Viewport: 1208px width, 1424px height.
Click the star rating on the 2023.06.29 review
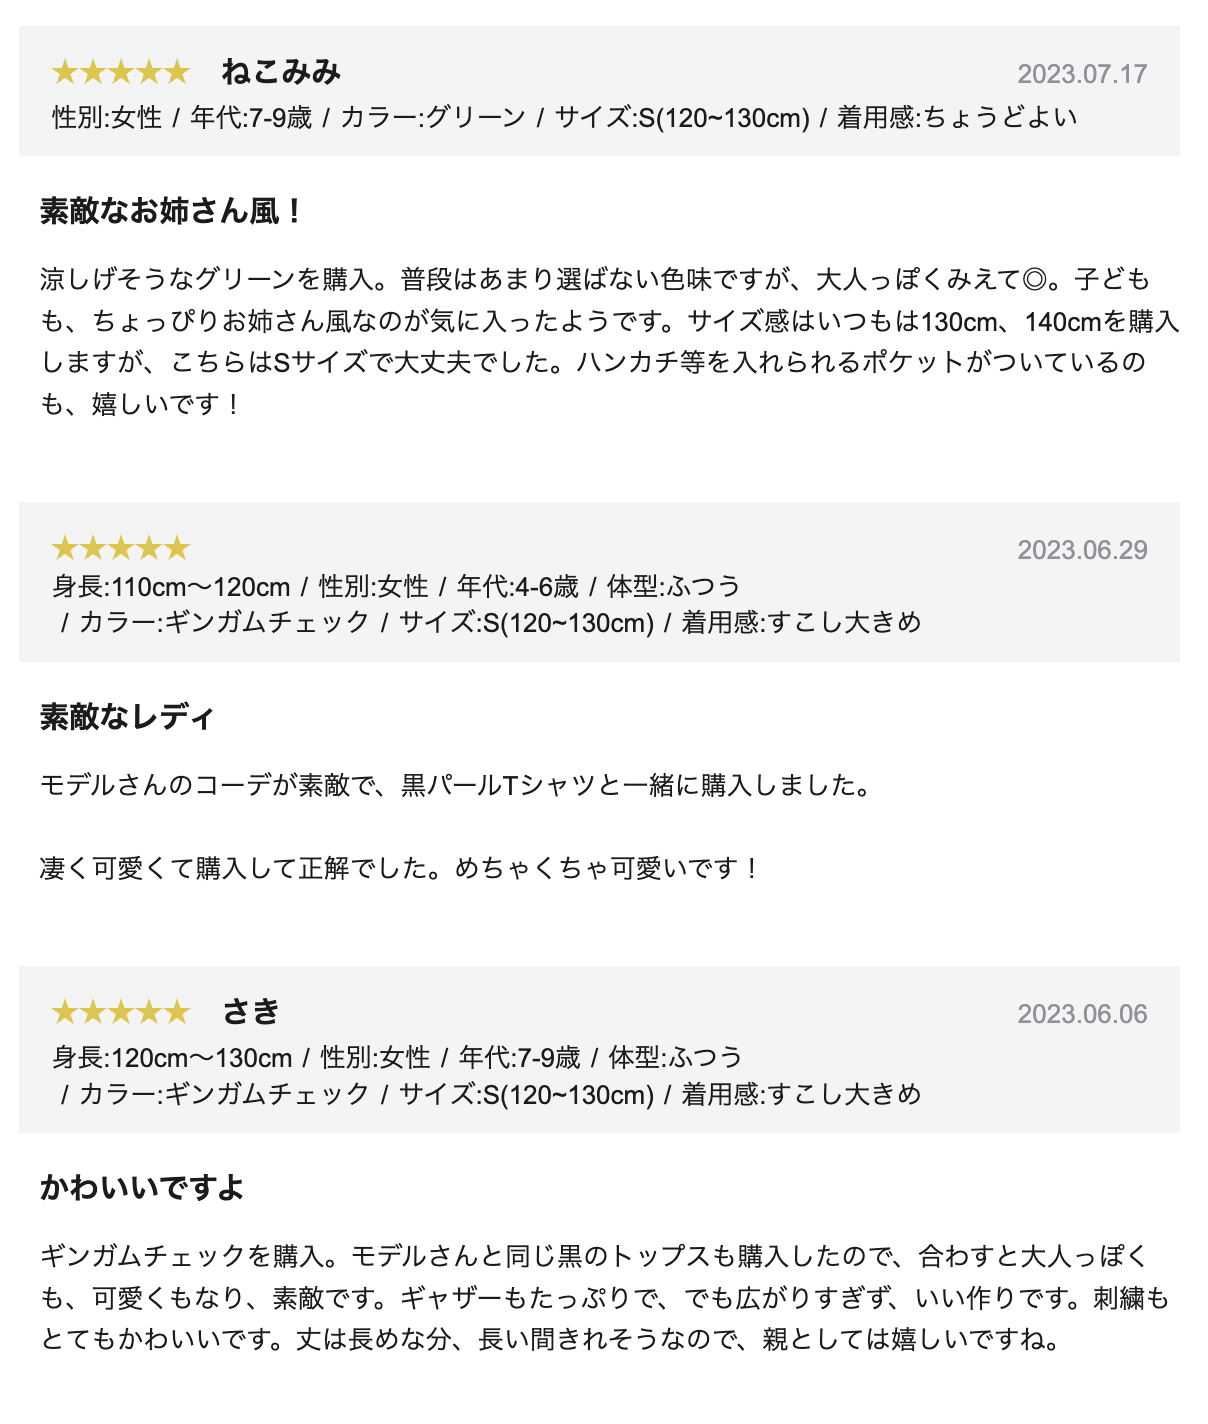(x=120, y=548)
